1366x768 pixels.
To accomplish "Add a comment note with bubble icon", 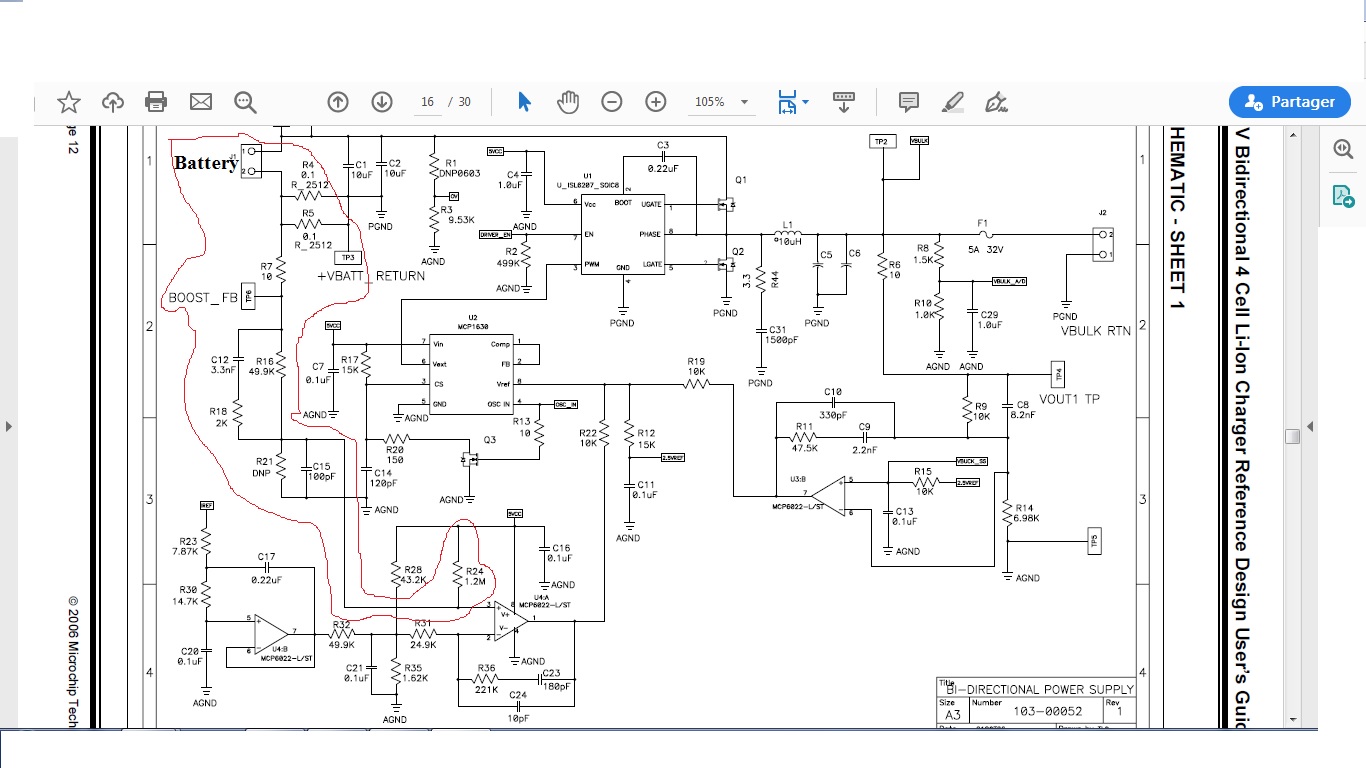I will point(909,102).
